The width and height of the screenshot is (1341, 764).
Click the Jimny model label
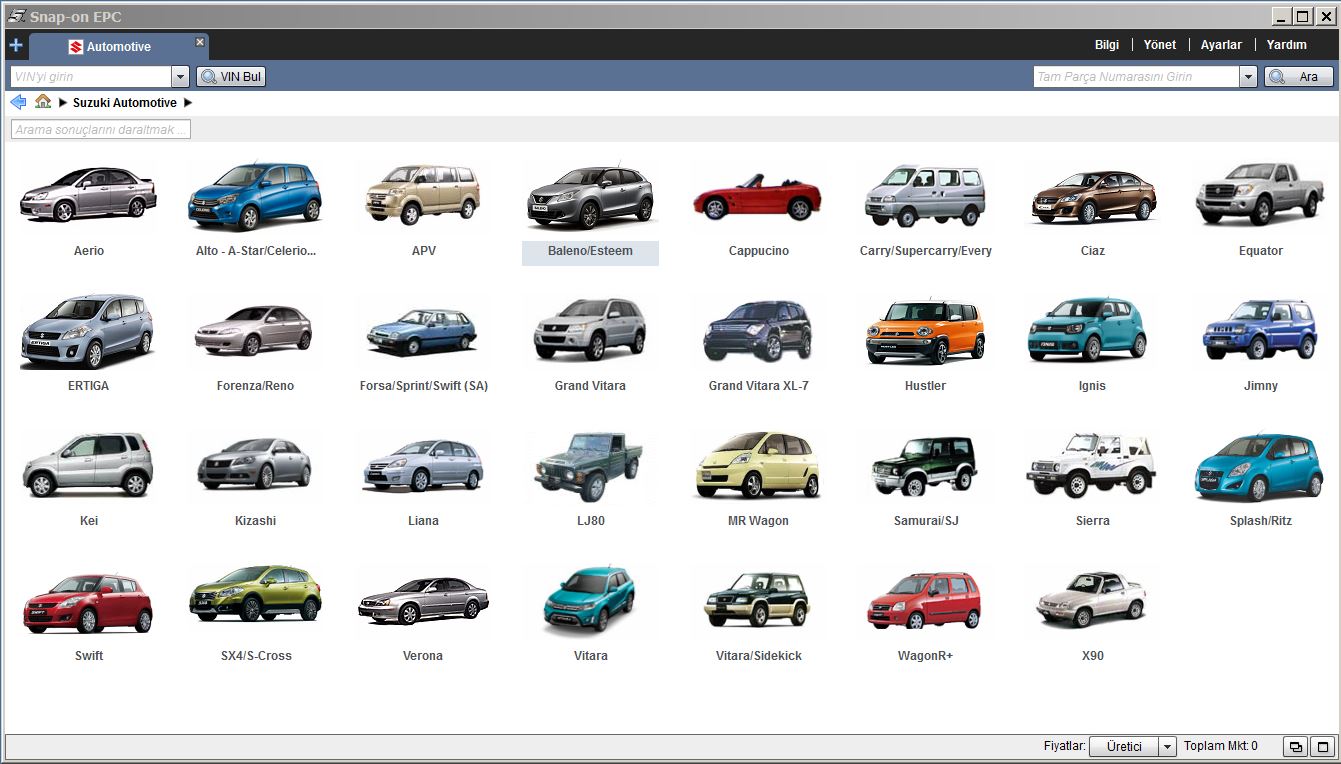tap(1260, 386)
